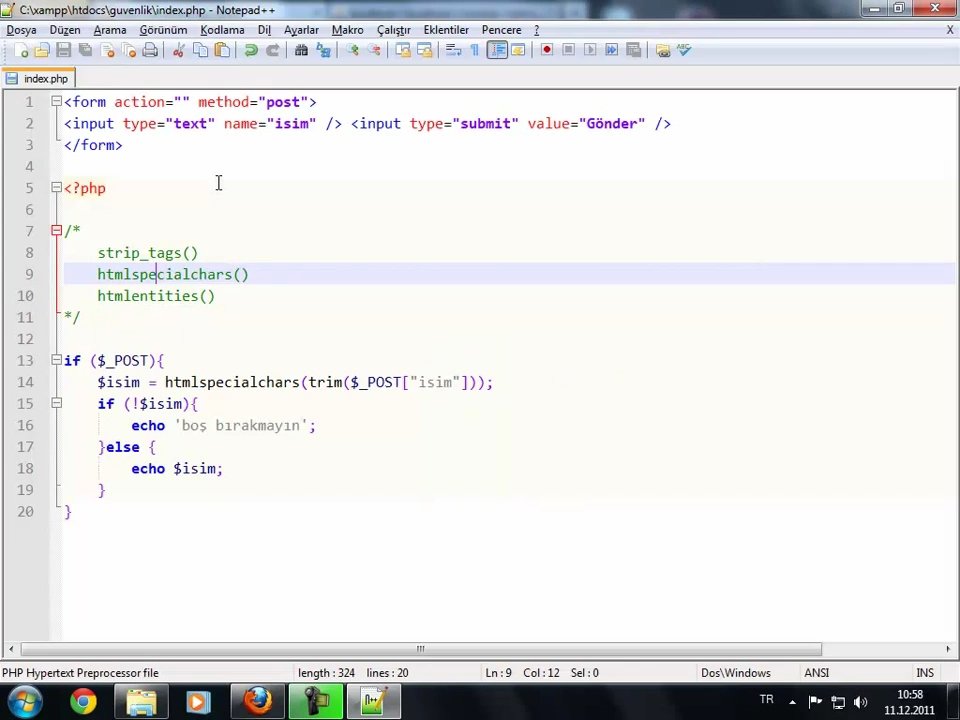Click ANSI encoding in status bar
The height and width of the screenshot is (720, 960).
pos(816,673)
